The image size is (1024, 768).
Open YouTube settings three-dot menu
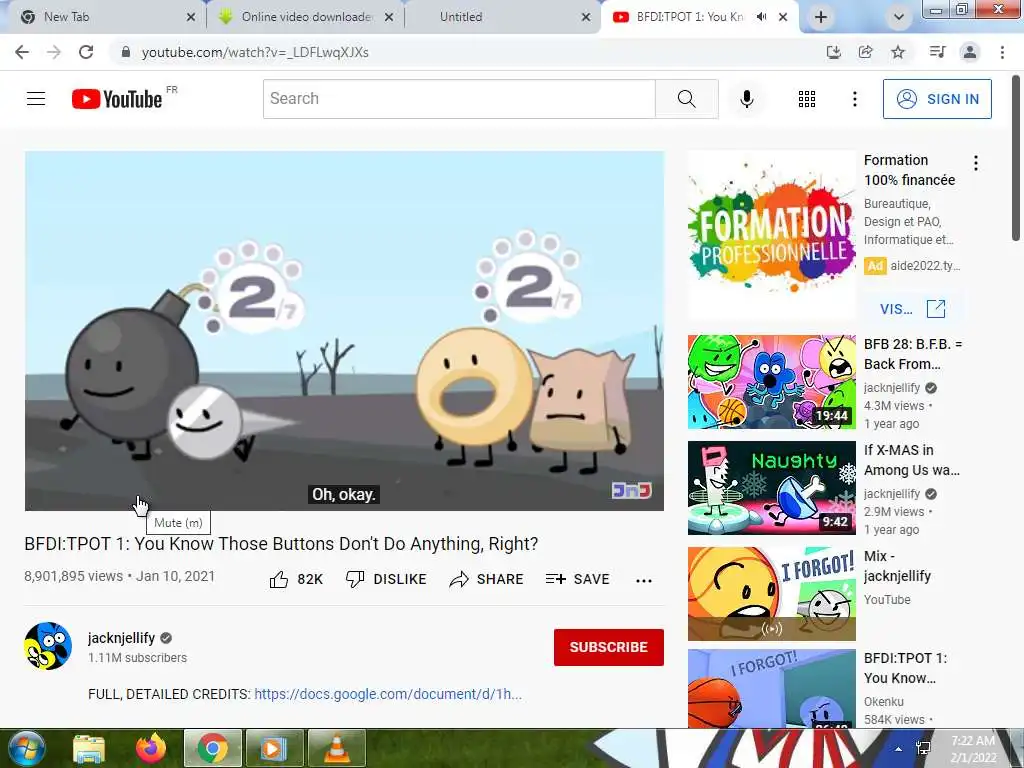pos(854,99)
